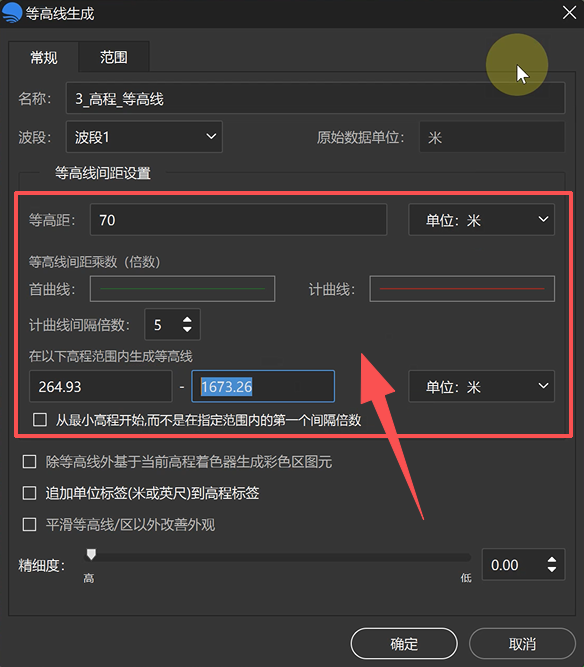Increase the precision value with up arrow
This screenshot has width=584, height=667.
click(551, 560)
